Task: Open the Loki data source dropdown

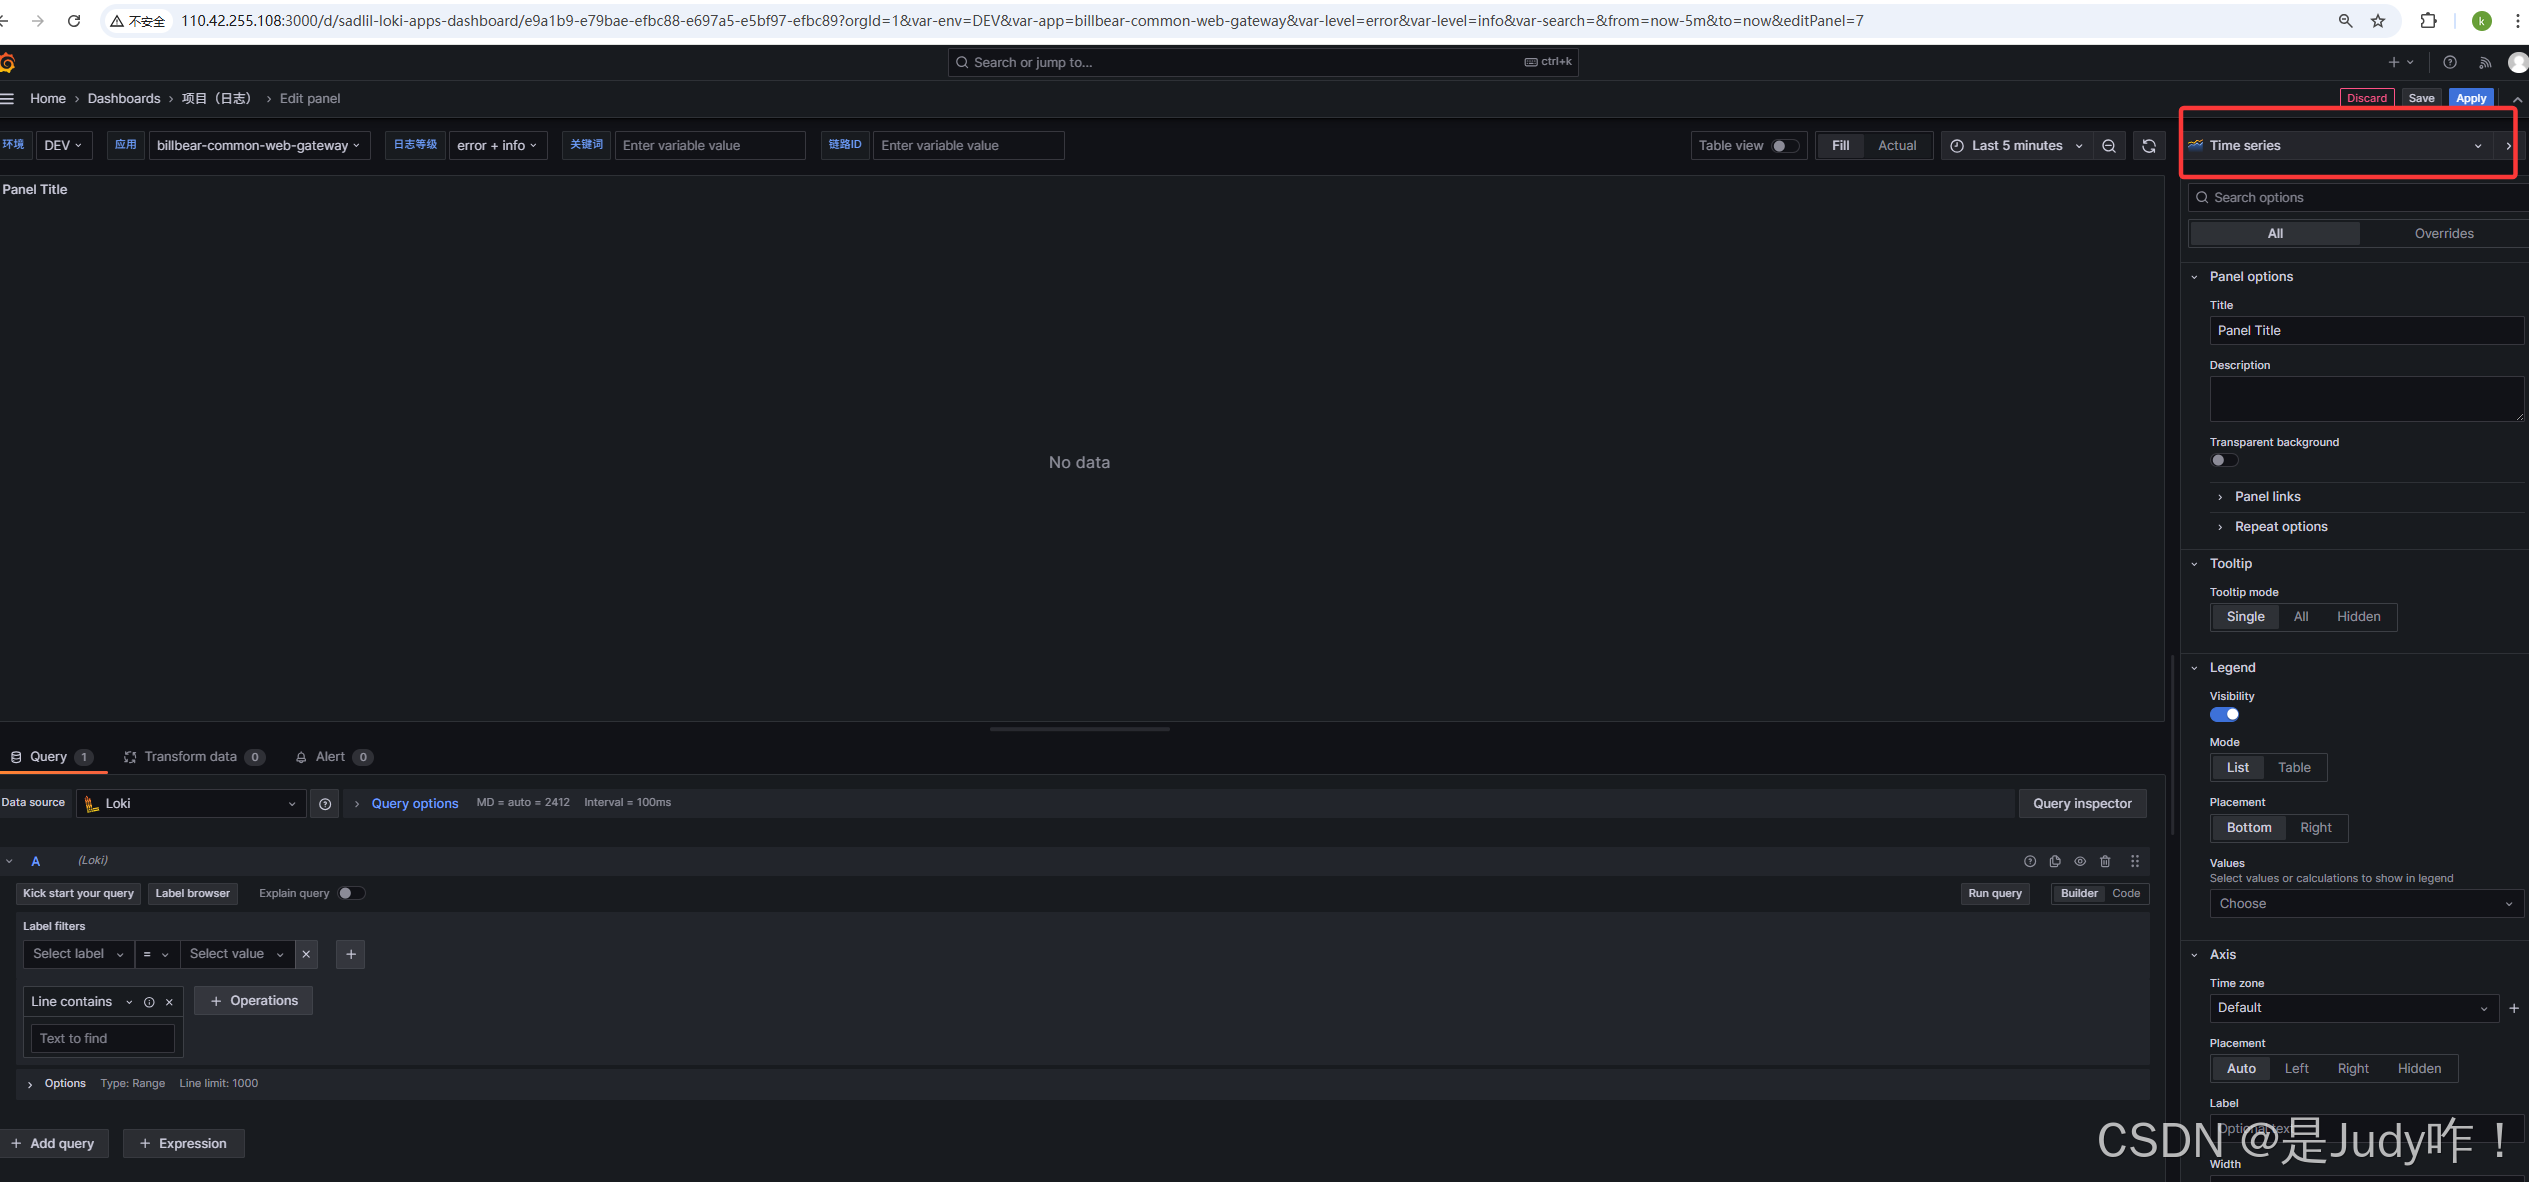Action: pyautogui.click(x=190, y=804)
